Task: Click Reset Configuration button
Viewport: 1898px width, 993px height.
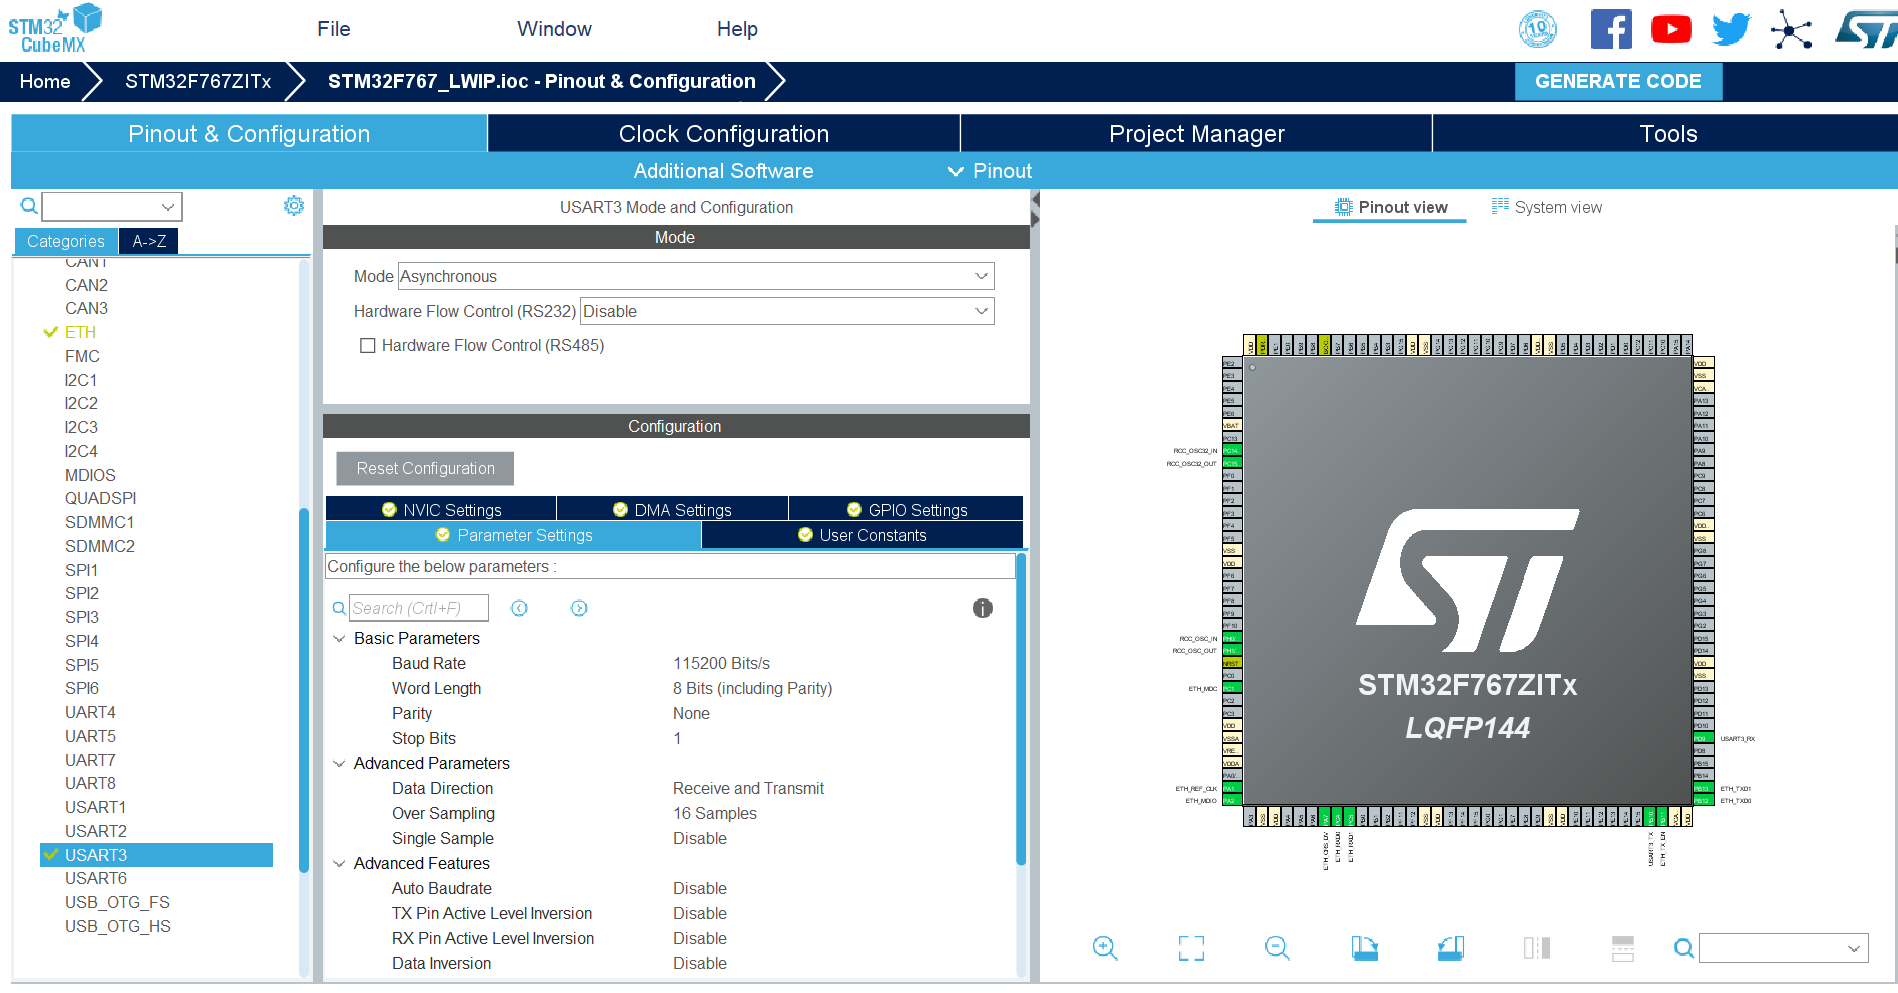Action: [x=425, y=468]
